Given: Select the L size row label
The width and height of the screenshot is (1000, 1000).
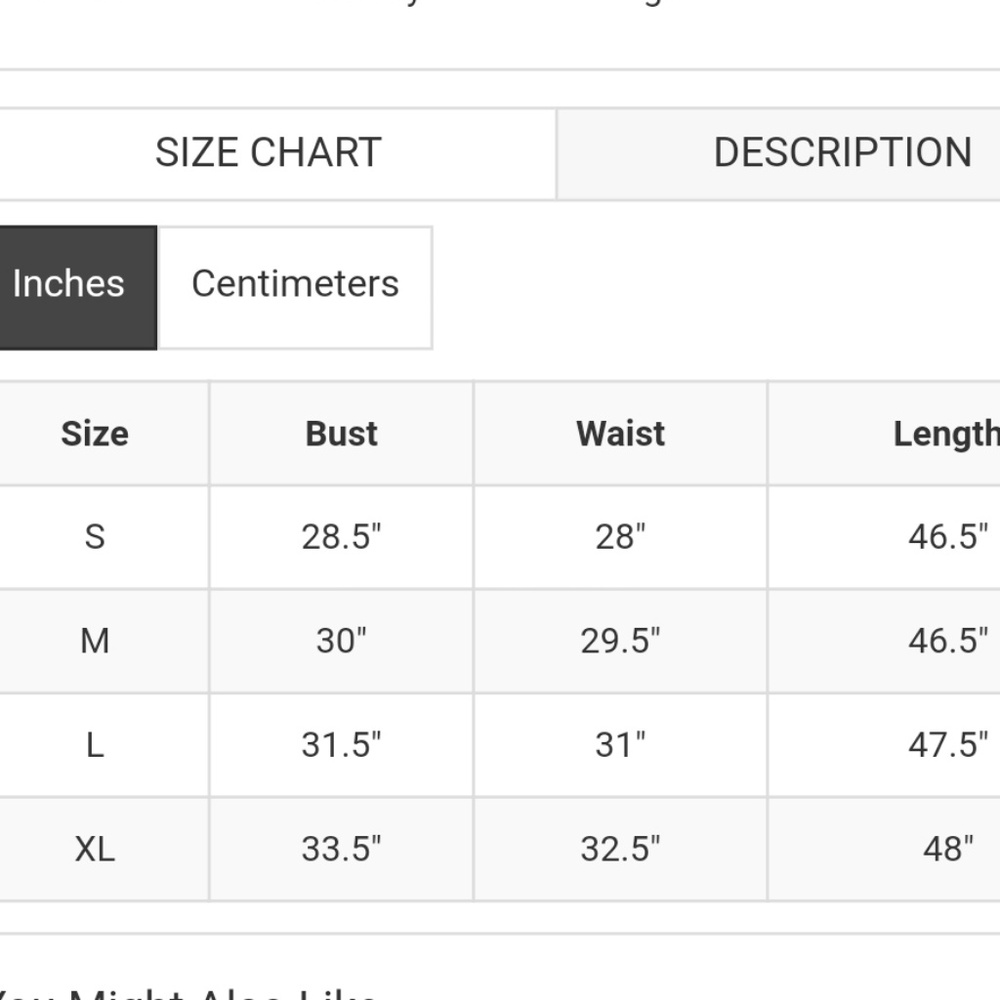Looking at the screenshot, I should (95, 745).
